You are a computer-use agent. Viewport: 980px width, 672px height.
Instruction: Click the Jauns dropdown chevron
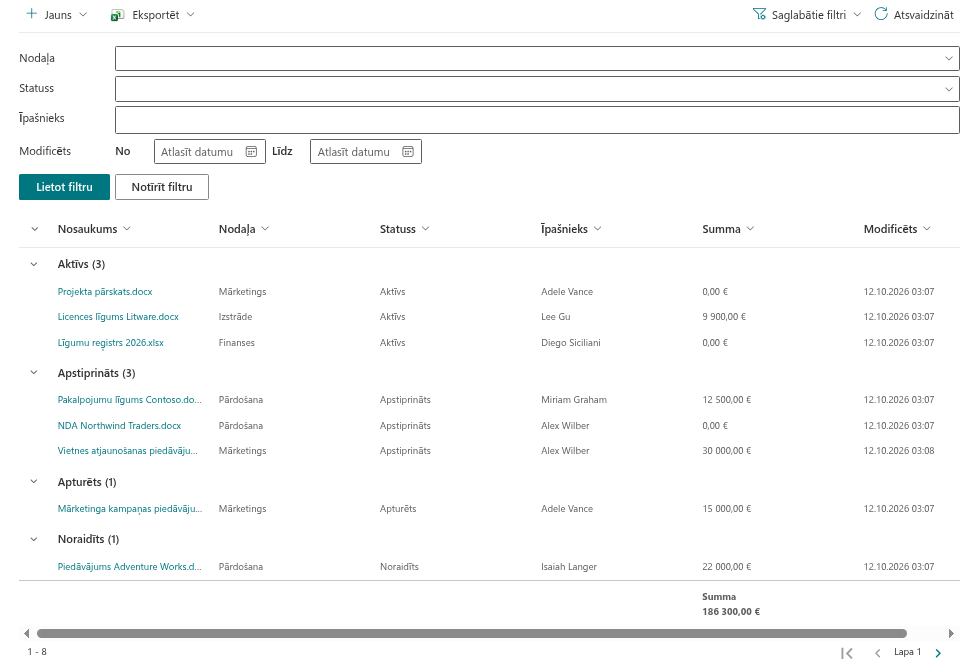[x=83, y=14]
